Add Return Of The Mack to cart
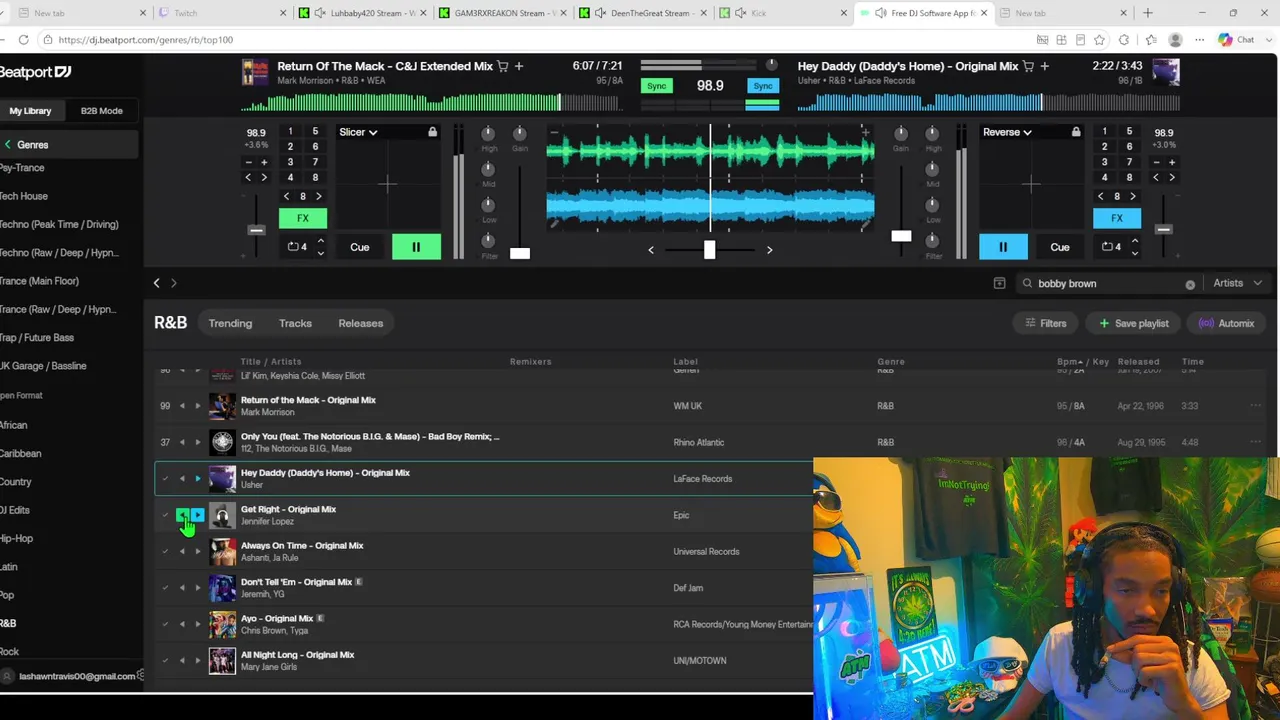This screenshot has width=1280, height=720. tap(503, 66)
